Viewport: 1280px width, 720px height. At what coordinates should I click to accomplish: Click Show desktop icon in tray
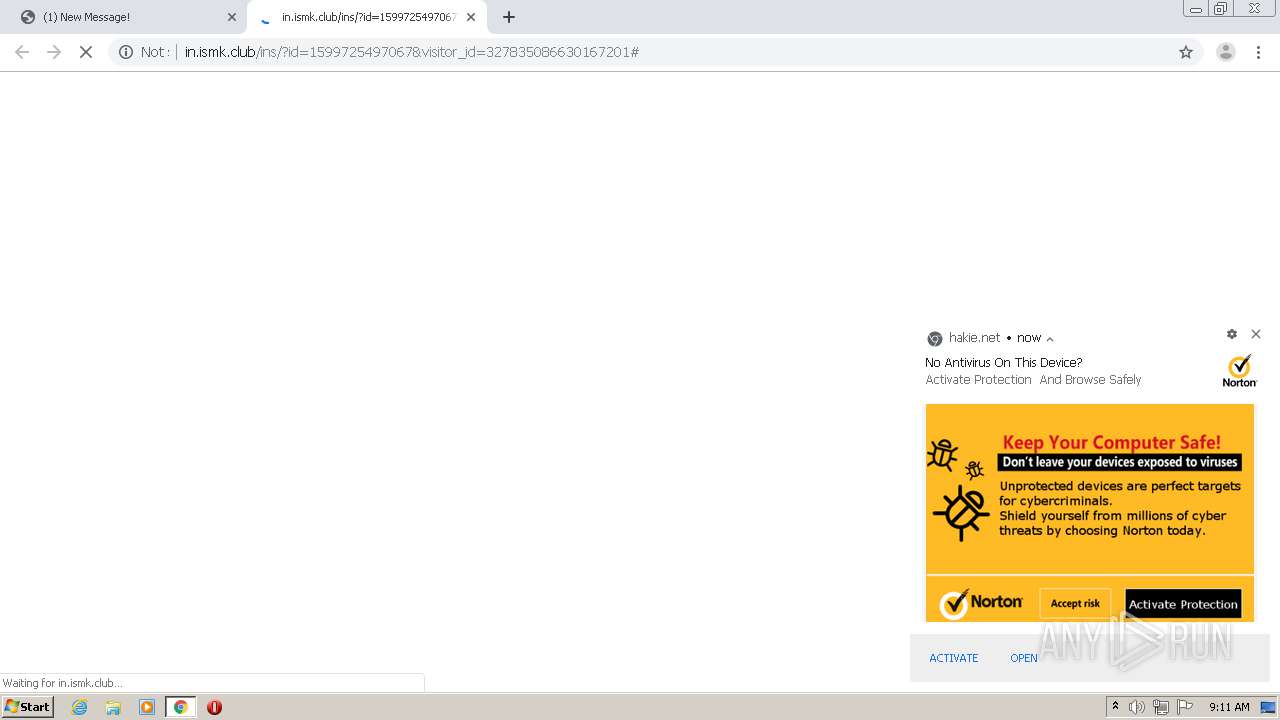[1268, 707]
